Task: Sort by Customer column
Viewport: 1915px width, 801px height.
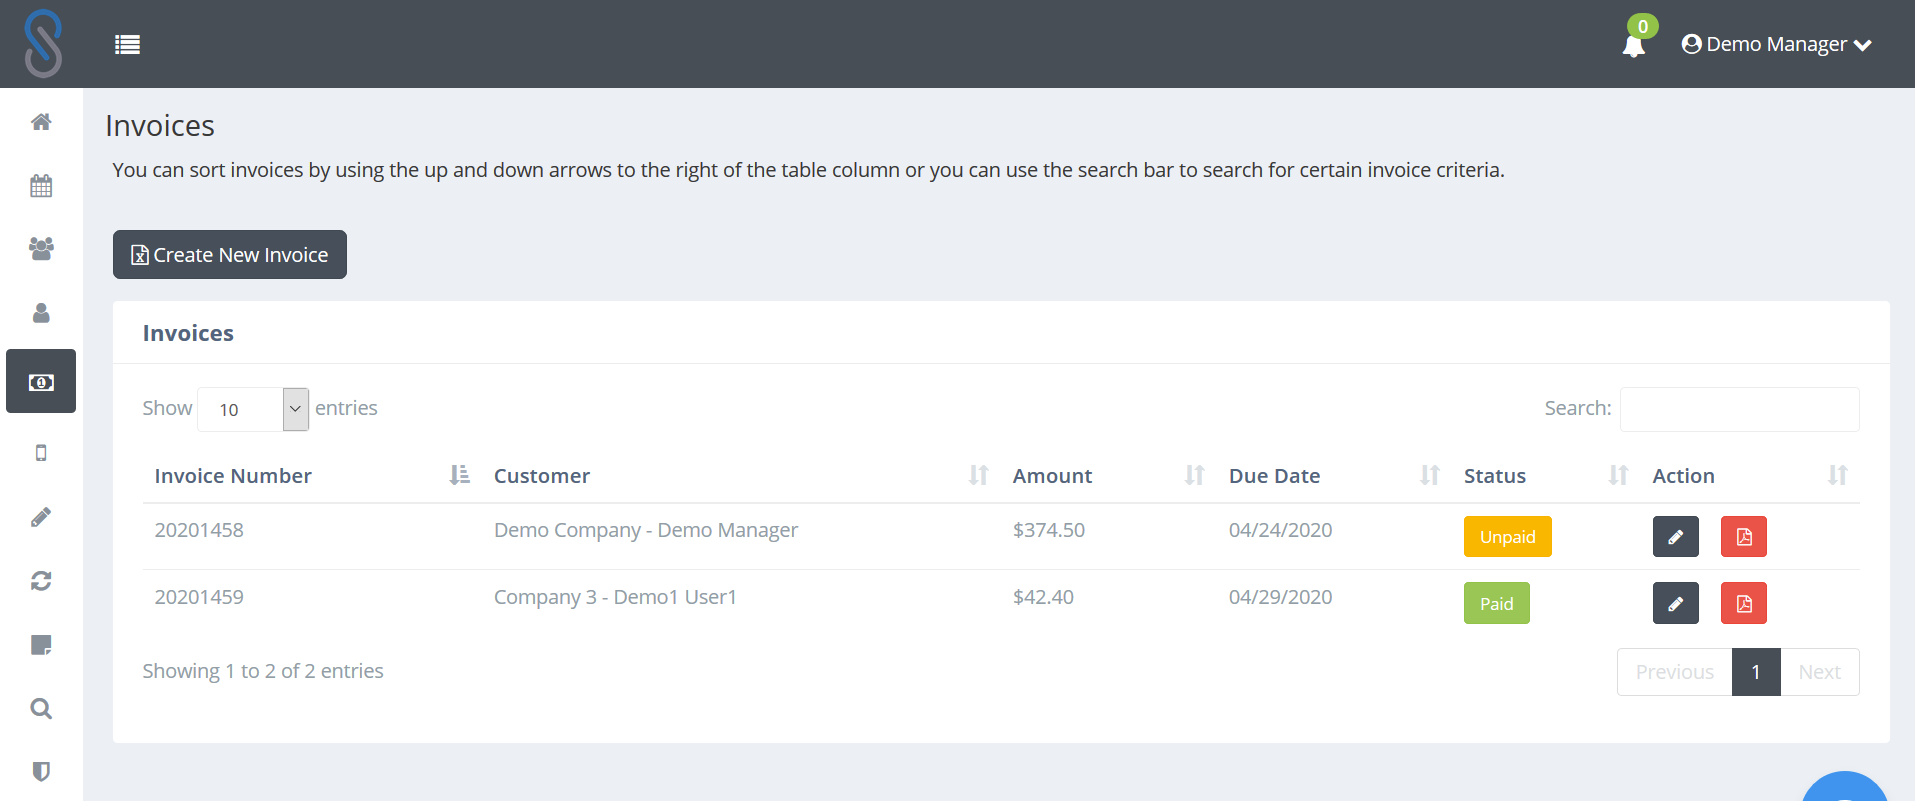Action: pos(741,476)
